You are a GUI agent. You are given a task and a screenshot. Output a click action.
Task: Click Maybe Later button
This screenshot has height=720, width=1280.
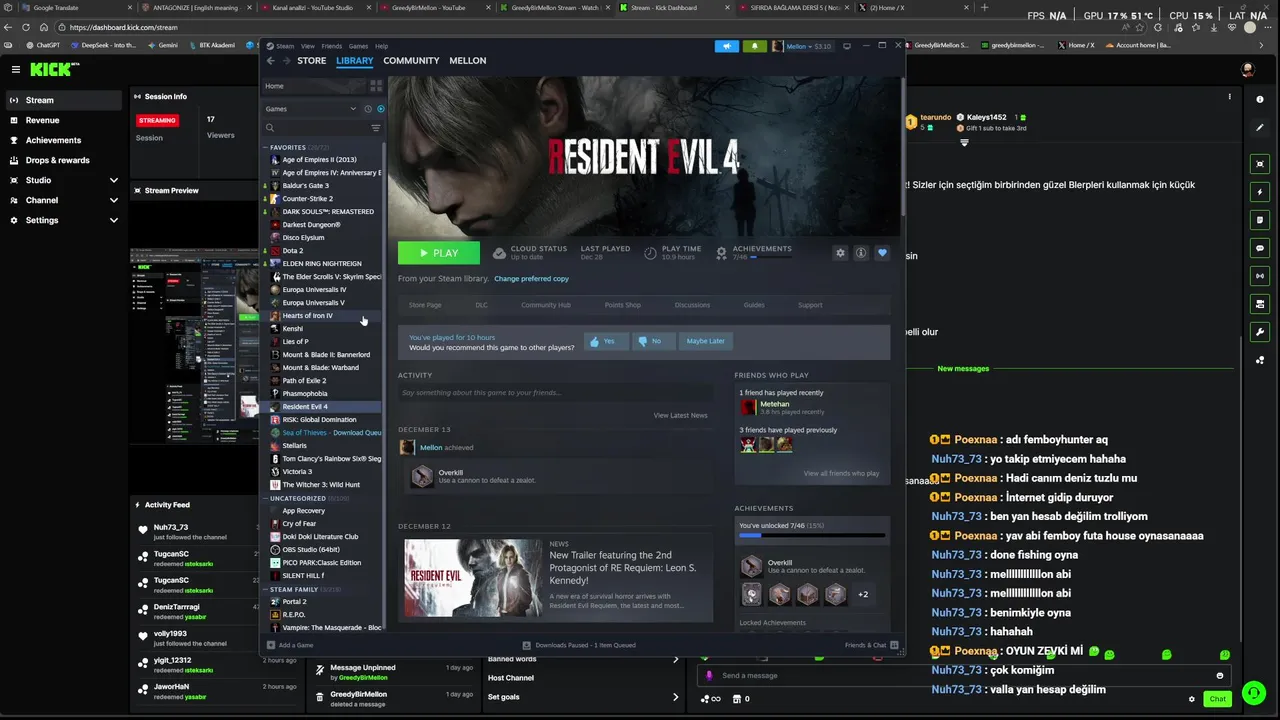(x=706, y=341)
